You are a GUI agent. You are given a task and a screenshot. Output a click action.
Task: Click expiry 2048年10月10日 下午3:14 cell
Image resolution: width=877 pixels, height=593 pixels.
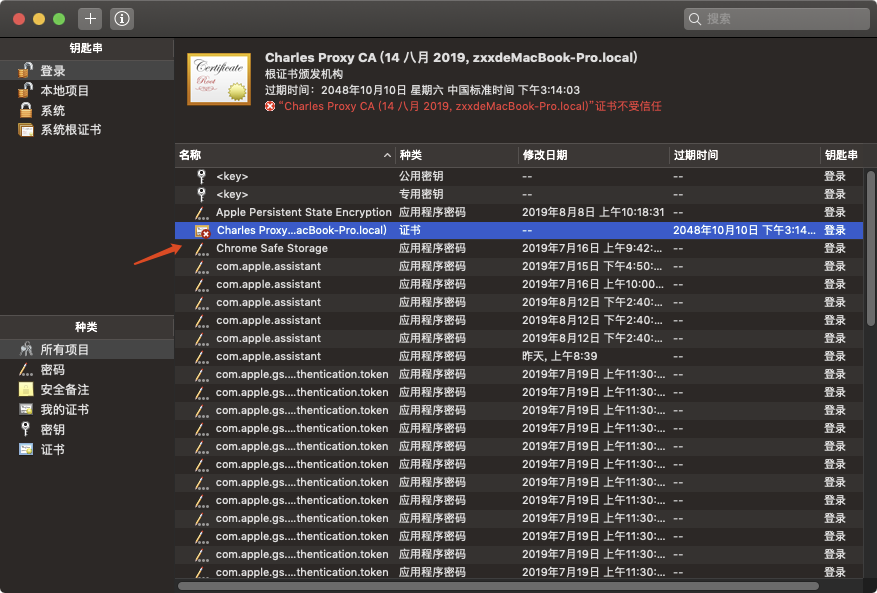pyautogui.click(x=744, y=230)
